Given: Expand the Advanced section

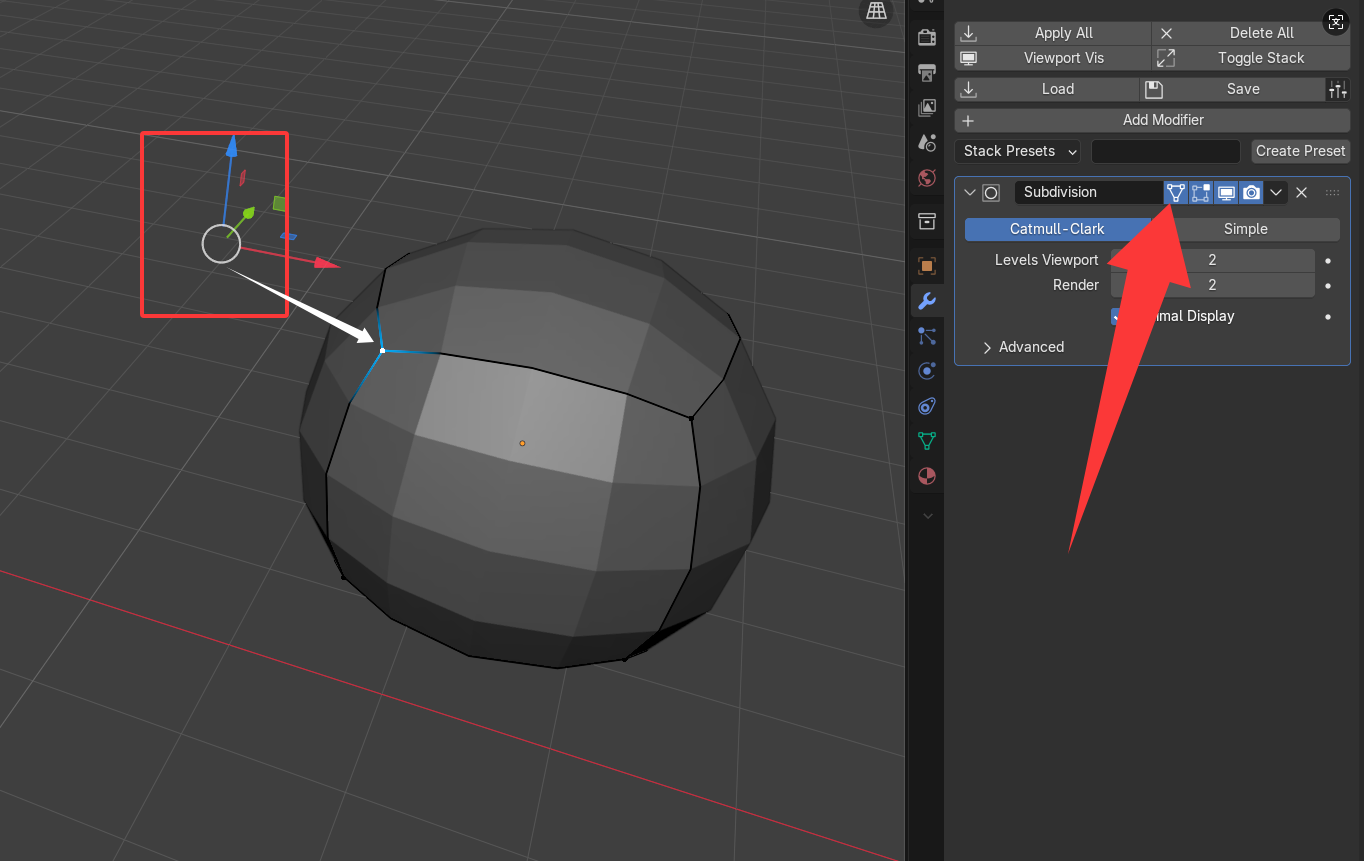Looking at the screenshot, I should click(1023, 347).
